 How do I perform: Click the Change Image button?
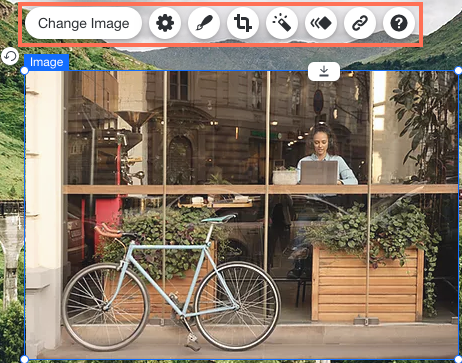tap(83, 23)
